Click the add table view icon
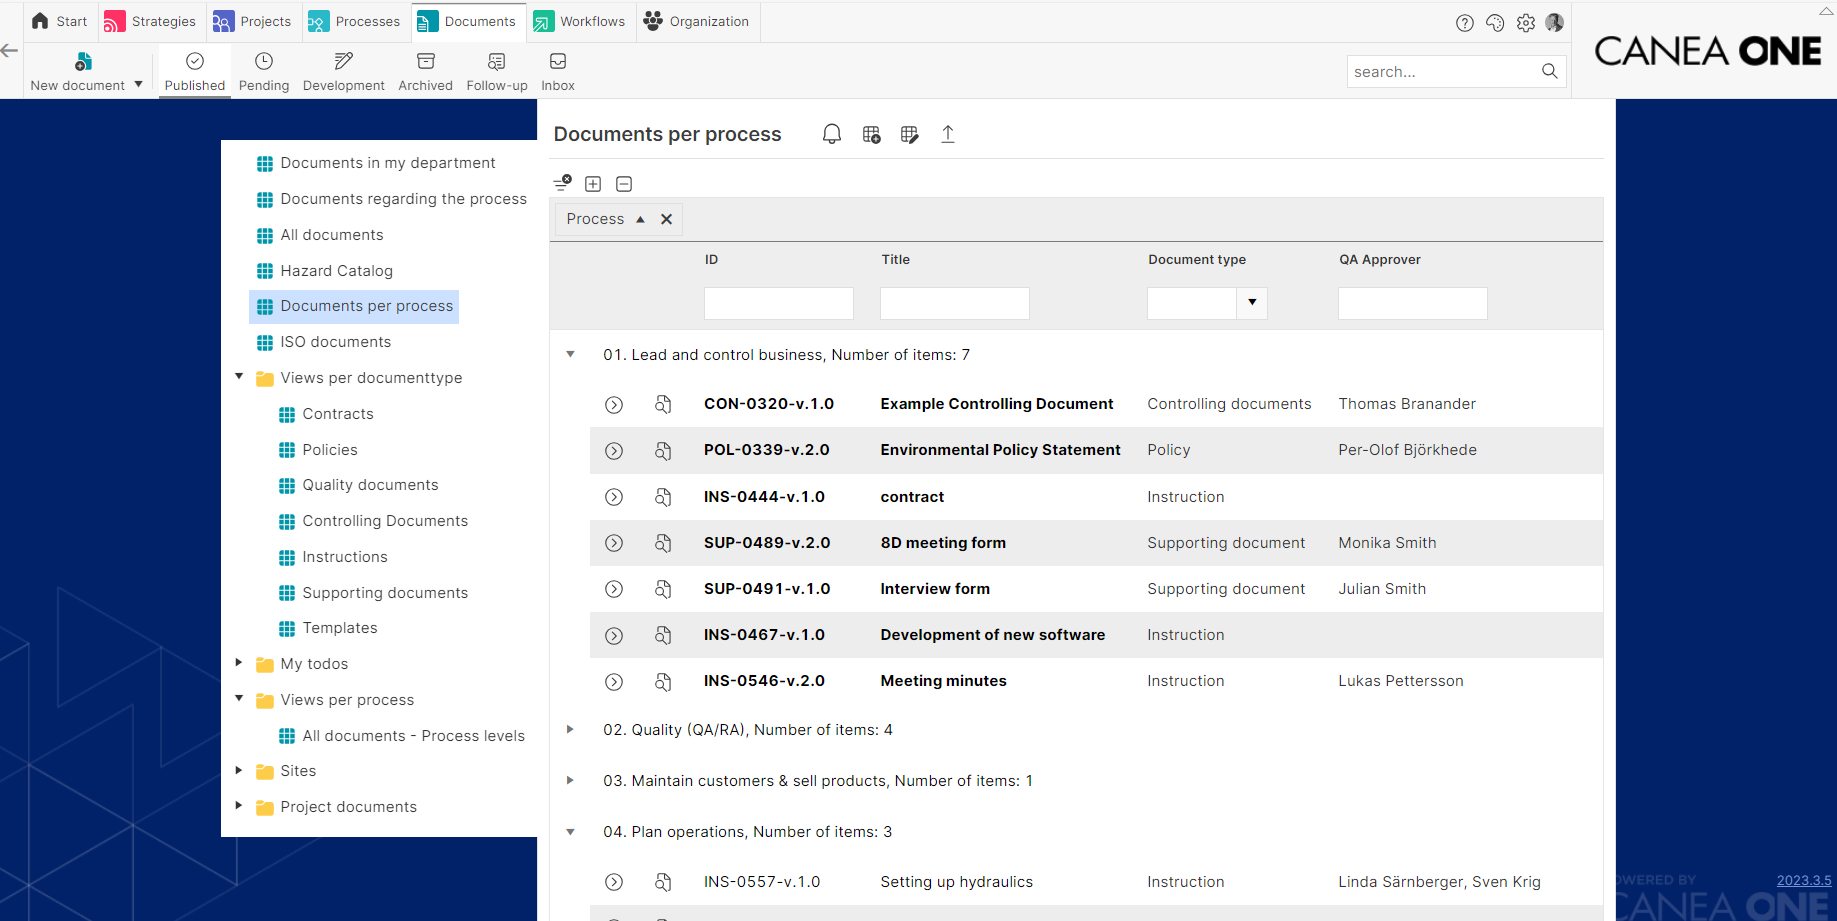The image size is (1837, 921). [871, 134]
